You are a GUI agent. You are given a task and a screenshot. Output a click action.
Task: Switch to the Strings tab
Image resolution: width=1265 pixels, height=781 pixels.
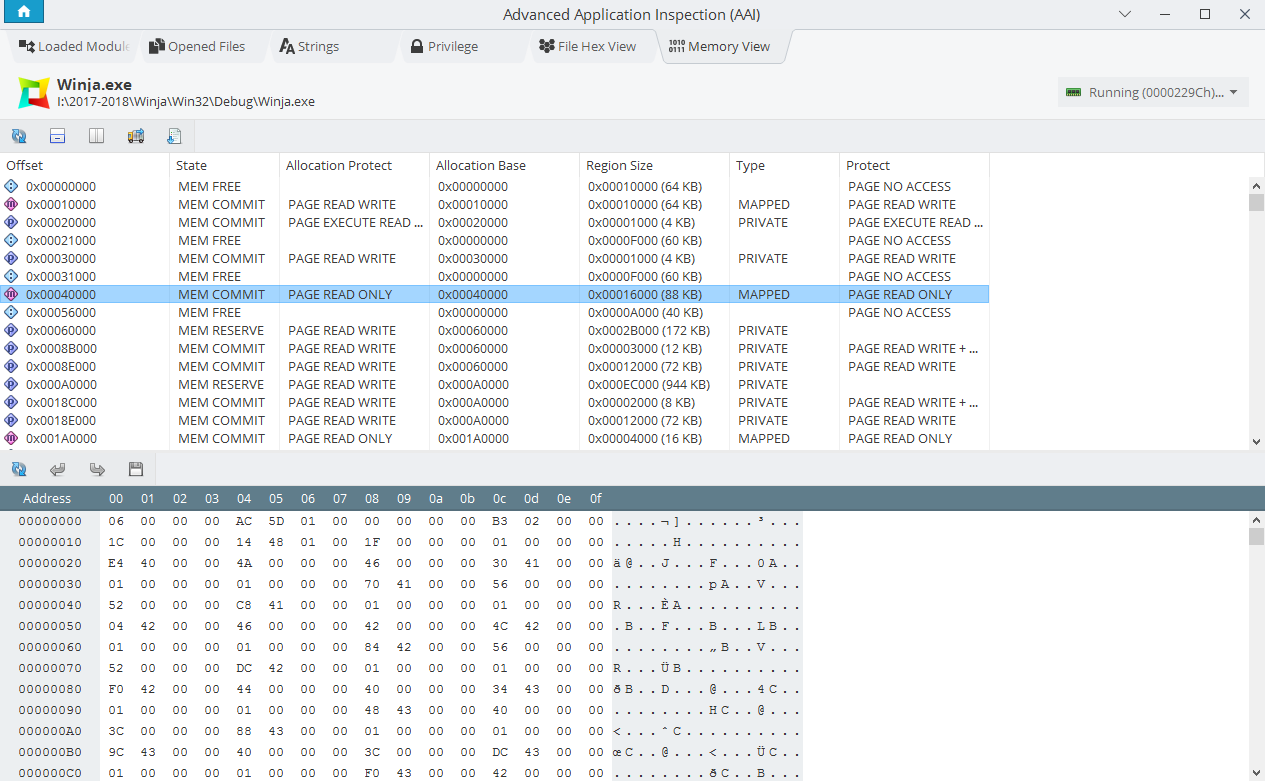coord(308,47)
